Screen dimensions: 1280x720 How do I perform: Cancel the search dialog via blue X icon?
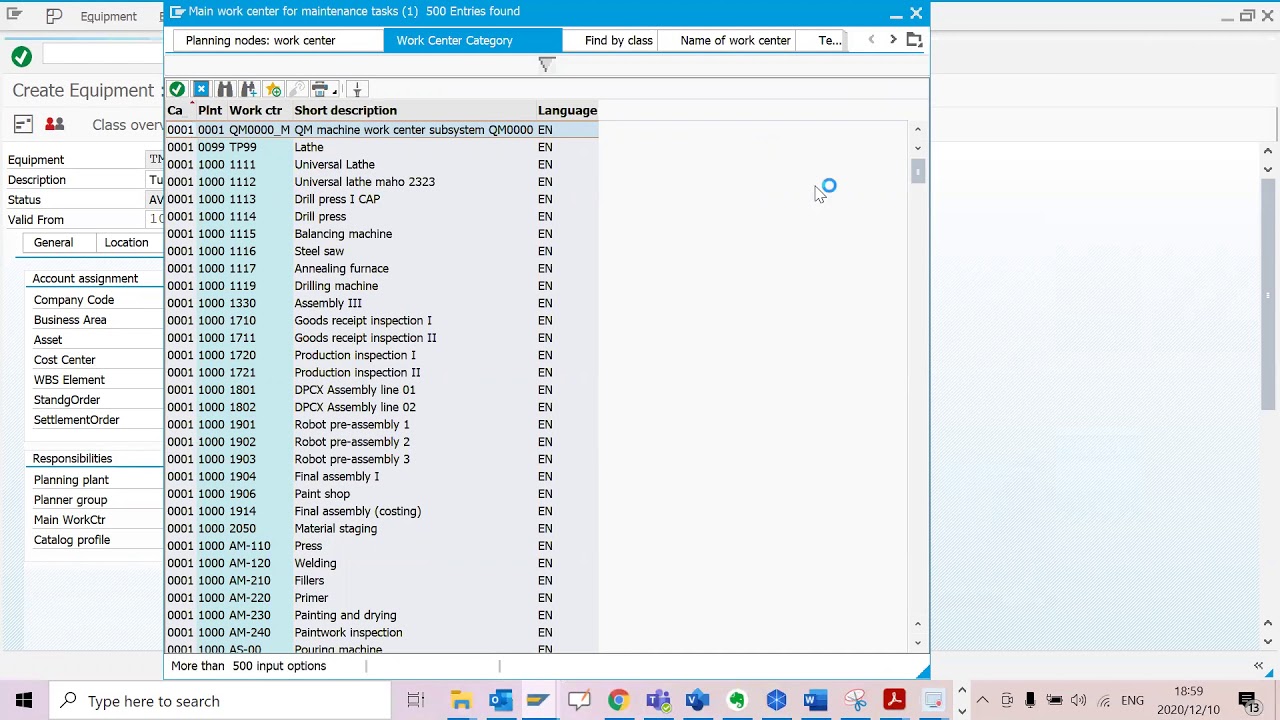click(x=201, y=90)
